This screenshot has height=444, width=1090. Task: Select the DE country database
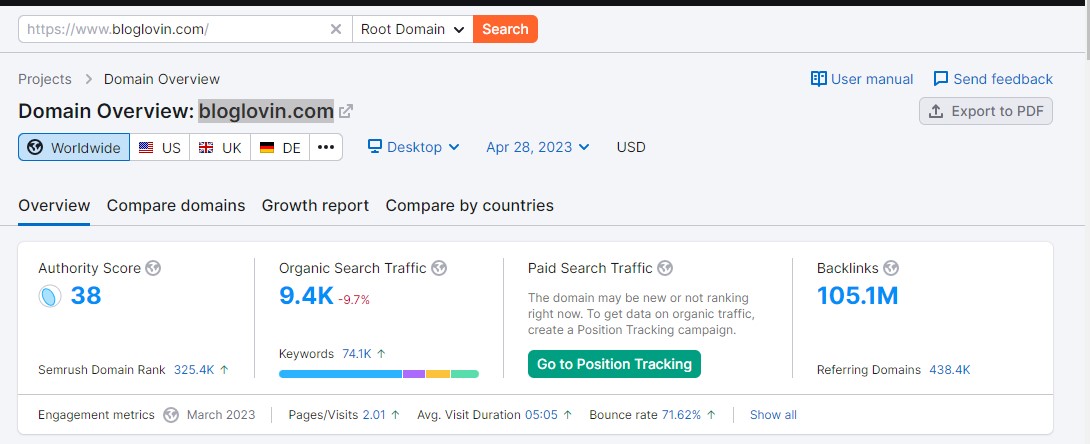pos(280,147)
